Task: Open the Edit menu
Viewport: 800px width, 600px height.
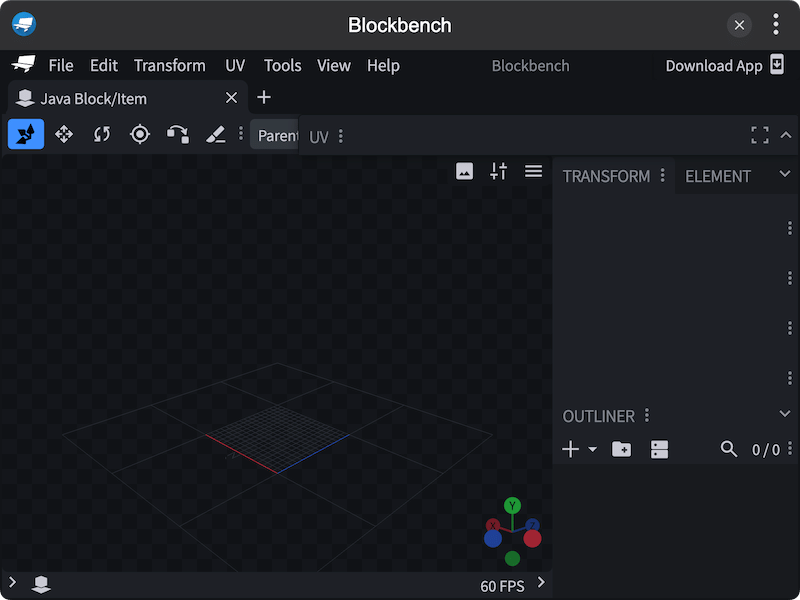Action: click(x=104, y=65)
